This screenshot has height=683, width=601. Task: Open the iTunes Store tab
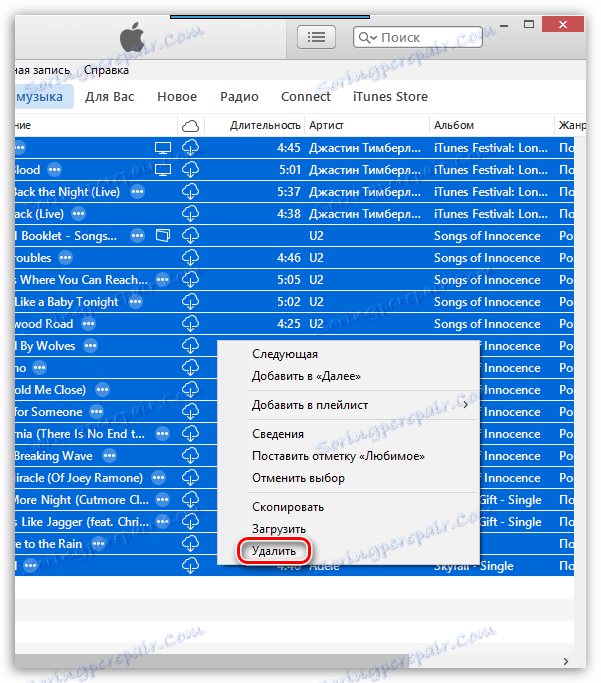[x=390, y=97]
